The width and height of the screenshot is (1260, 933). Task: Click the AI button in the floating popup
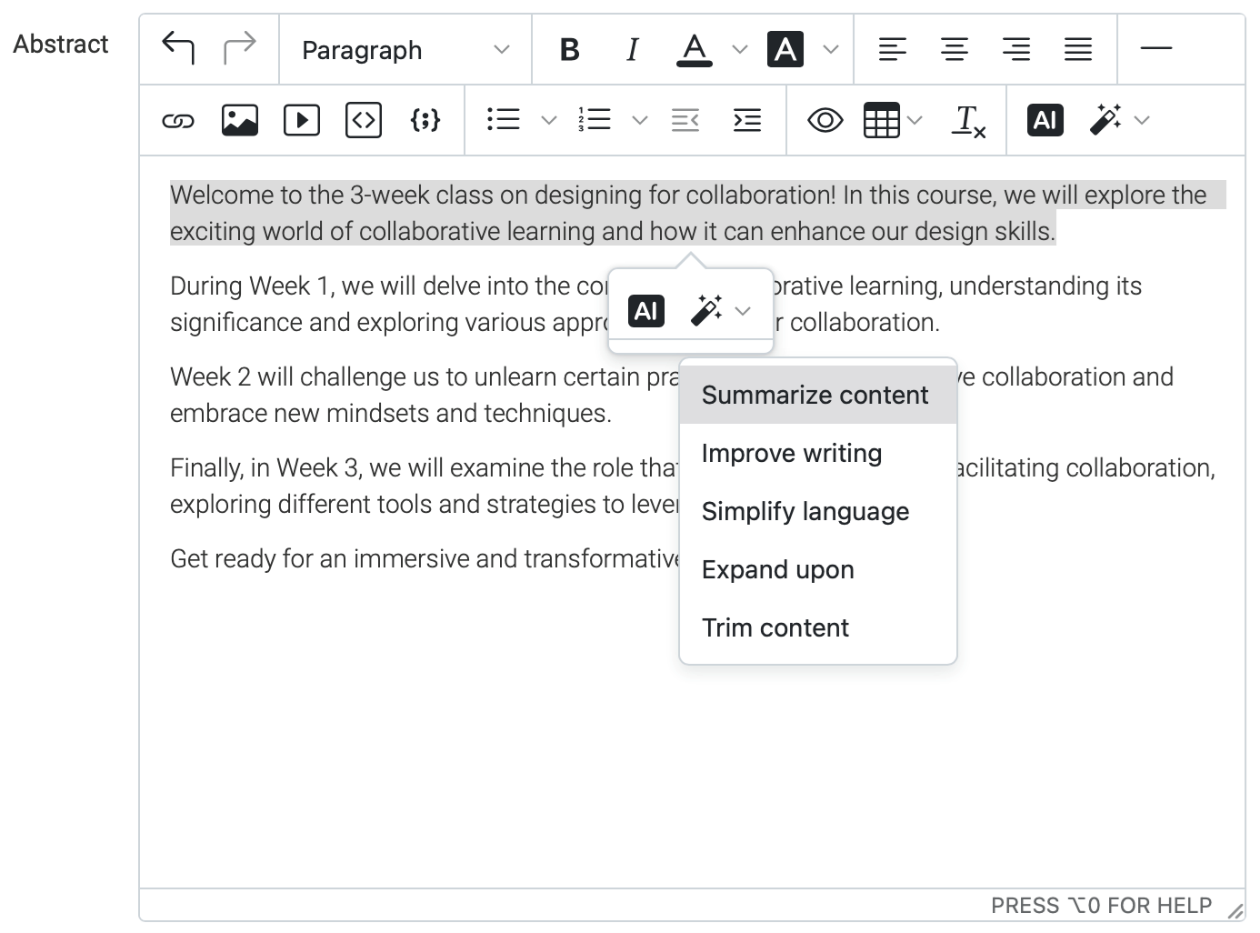tap(646, 311)
